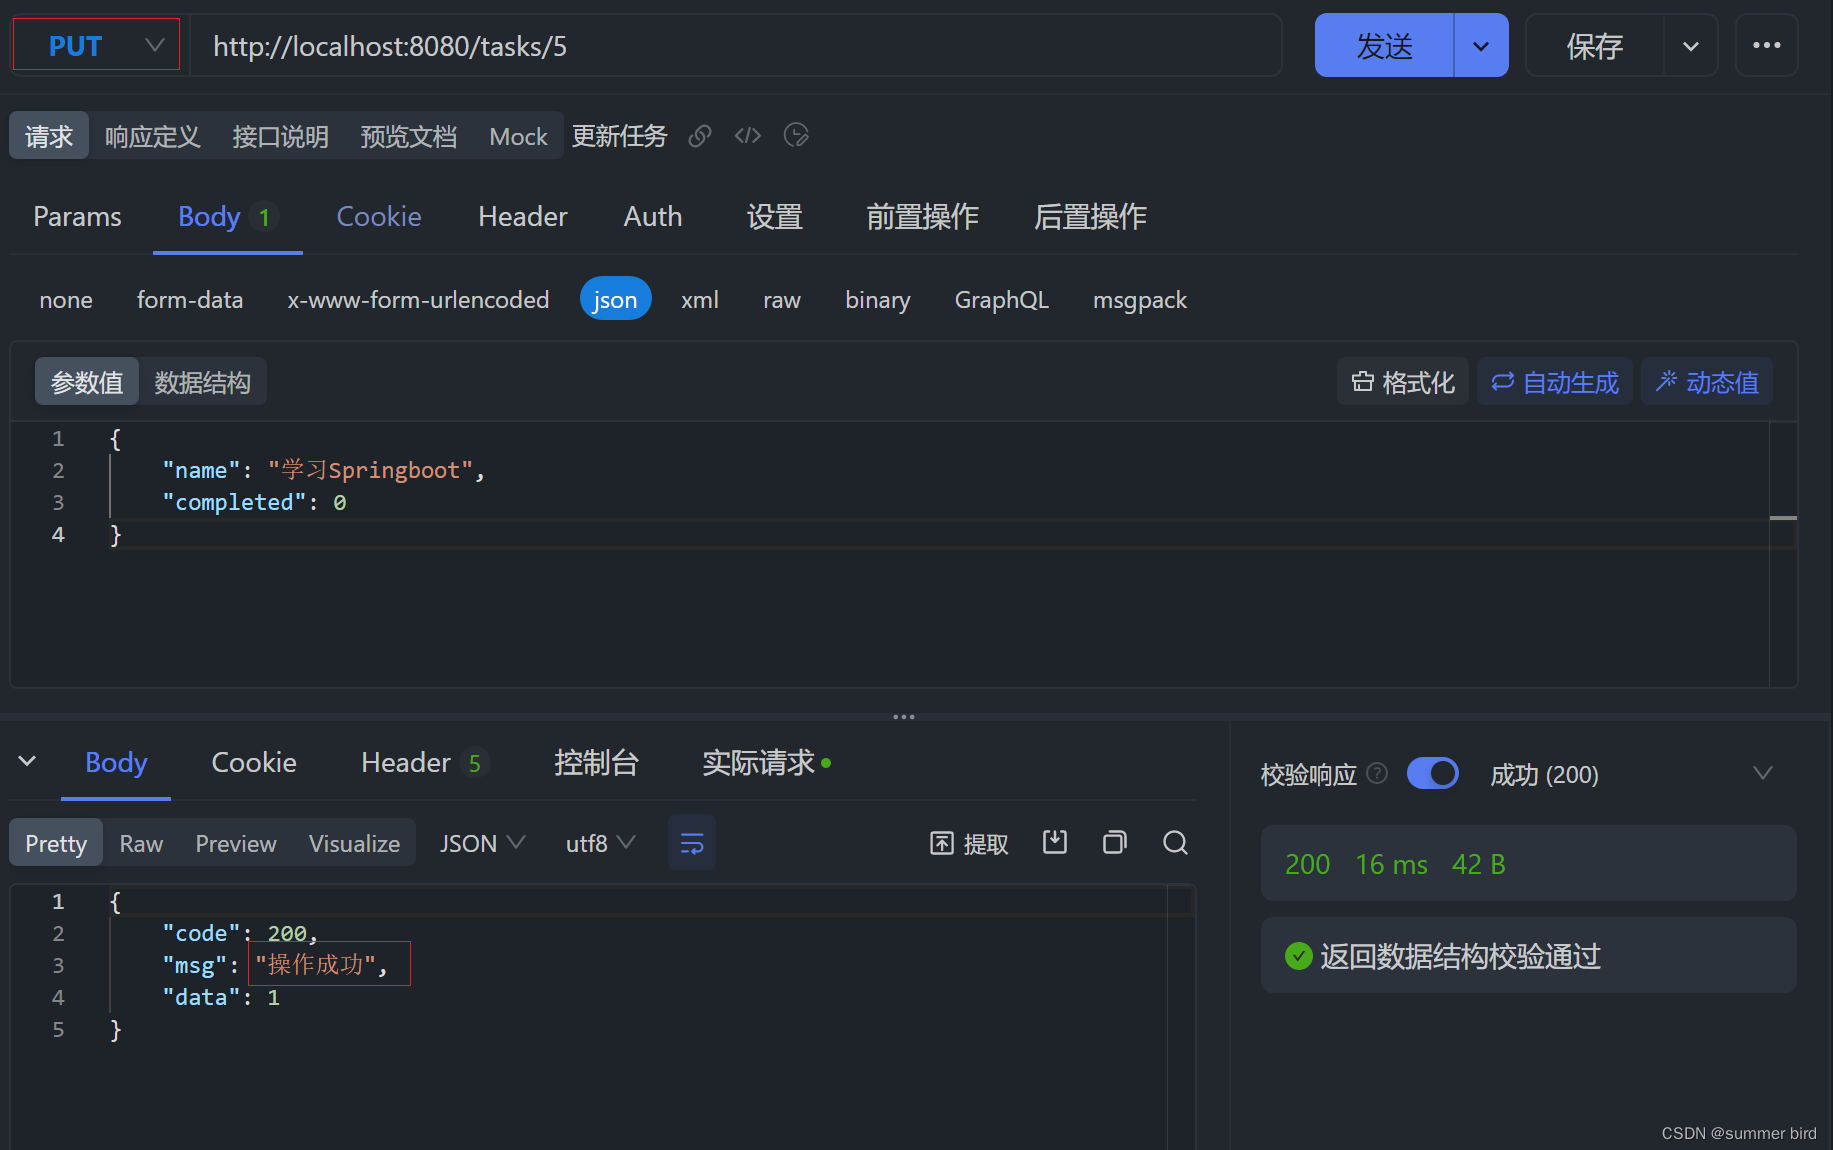The width and height of the screenshot is (1833, 1150).
Task: Click the 提取 extract button
Action: (969, 844)
